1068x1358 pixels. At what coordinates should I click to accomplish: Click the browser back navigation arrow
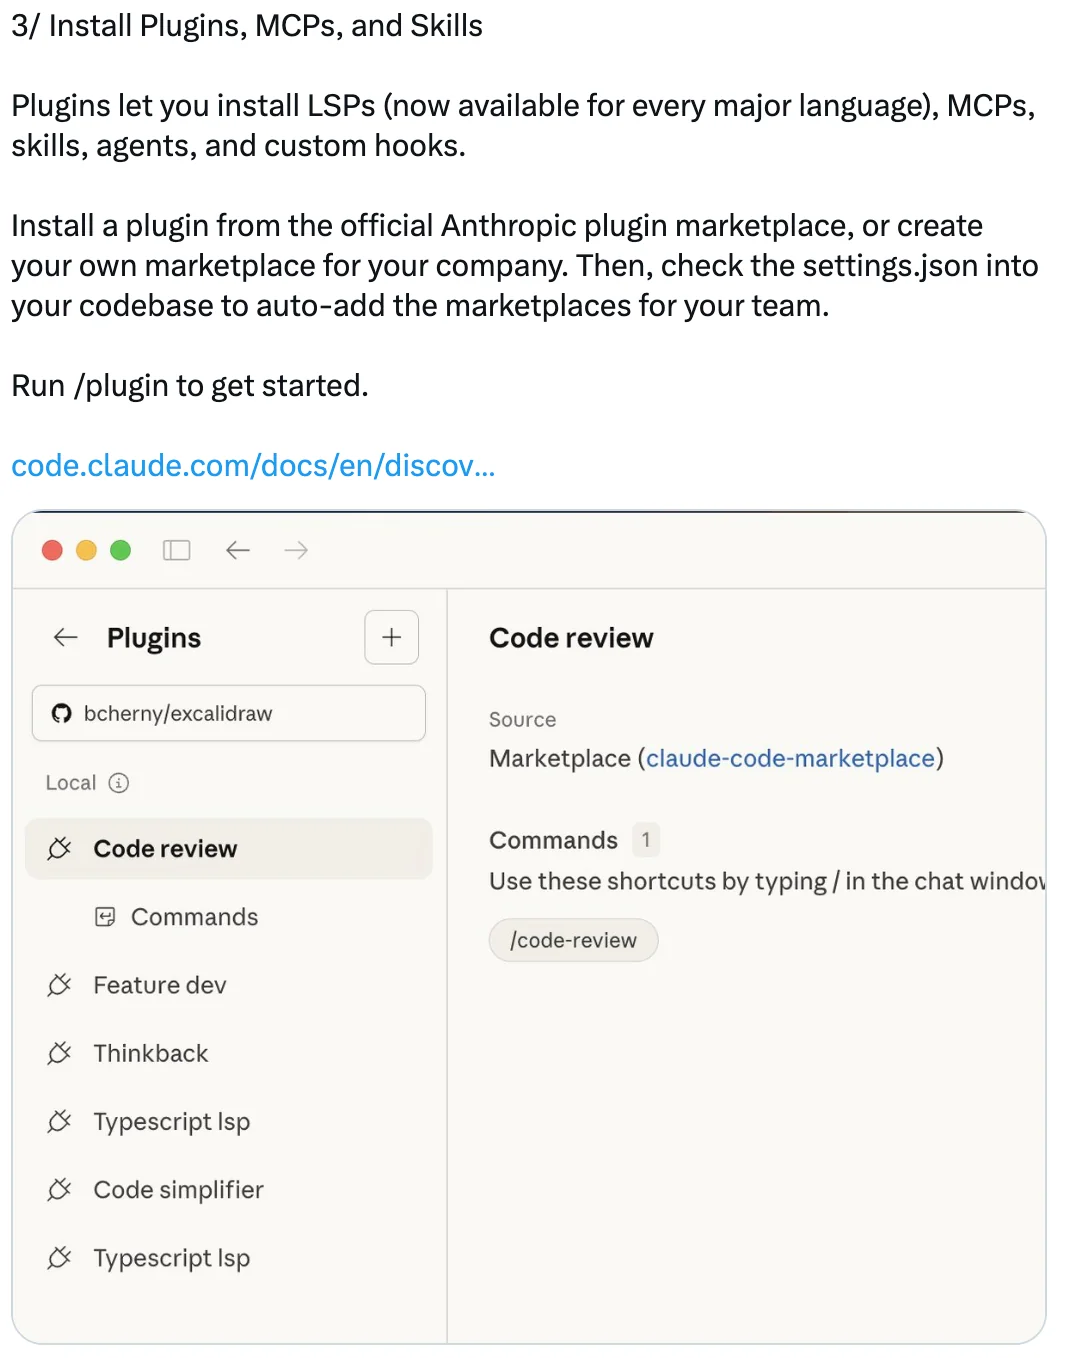pyautogui.click(x=237, y=550)
